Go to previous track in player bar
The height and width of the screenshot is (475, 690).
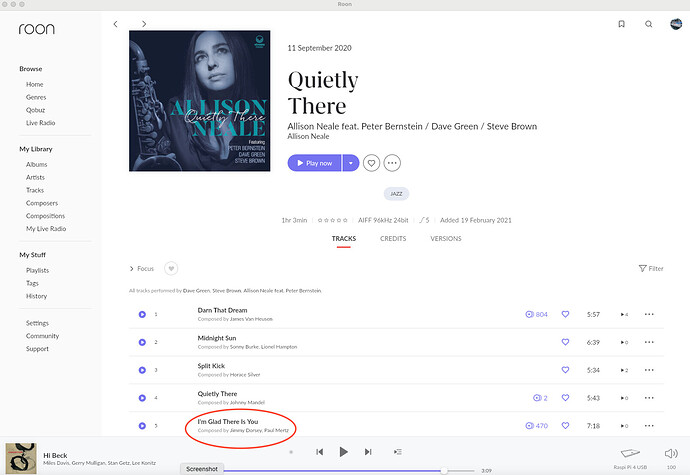pos(320,452)
